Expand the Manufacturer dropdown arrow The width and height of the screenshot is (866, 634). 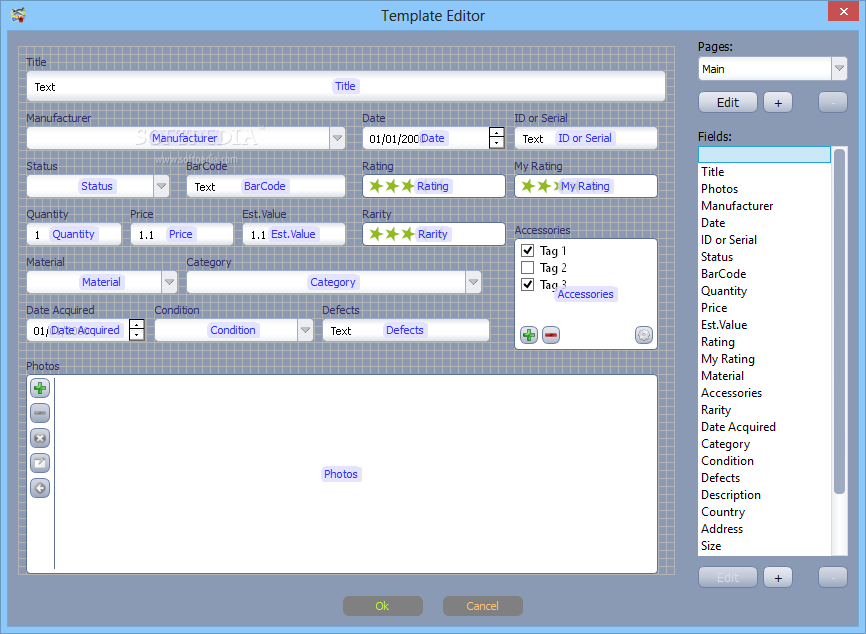(337, 138)
